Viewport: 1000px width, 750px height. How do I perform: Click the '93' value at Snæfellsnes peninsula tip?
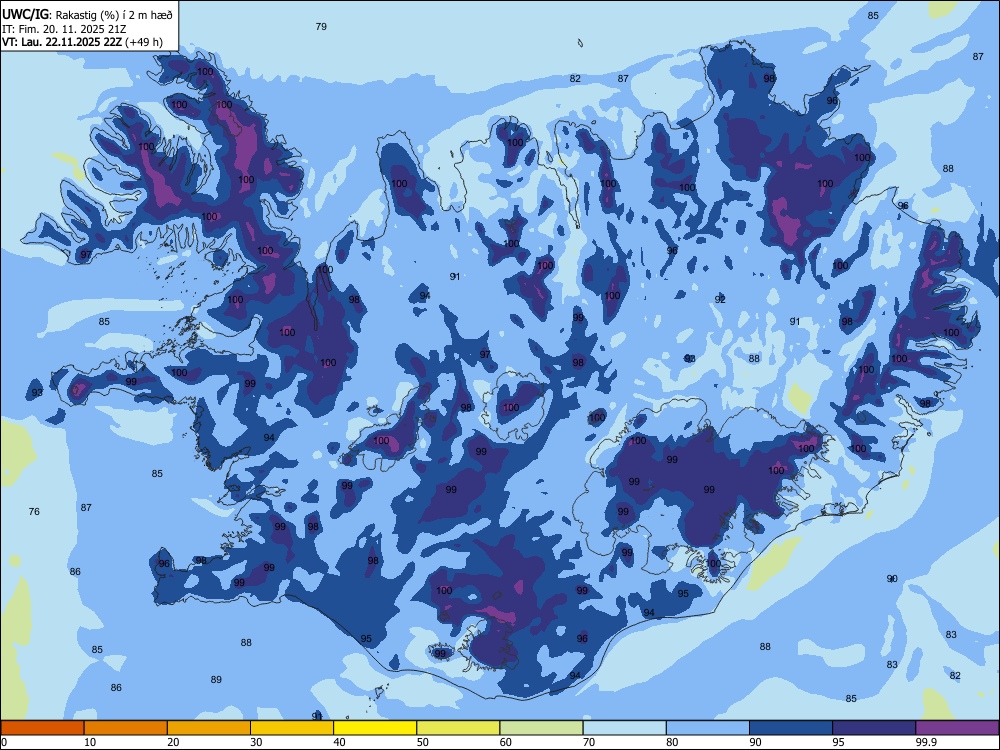pos(38,392)
